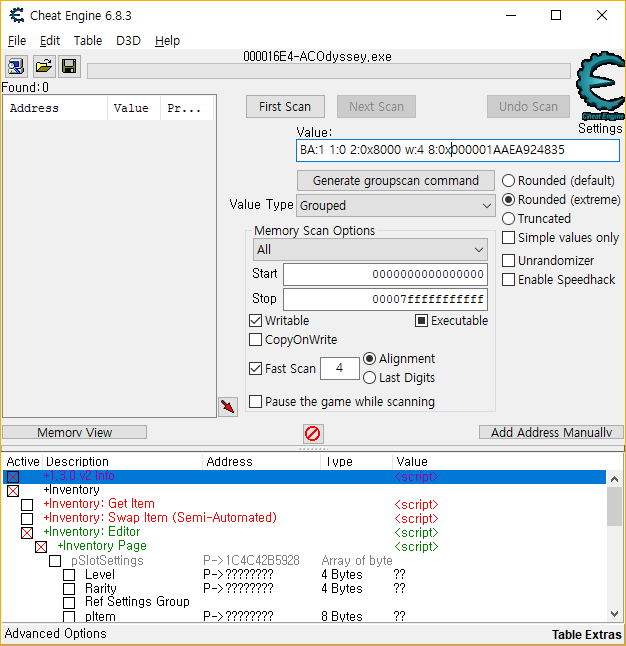The width and height of the screenshot is (626, 646).
Task: Toggle active box of +1.3.0 v2 Info
Action: pos(13,477)
